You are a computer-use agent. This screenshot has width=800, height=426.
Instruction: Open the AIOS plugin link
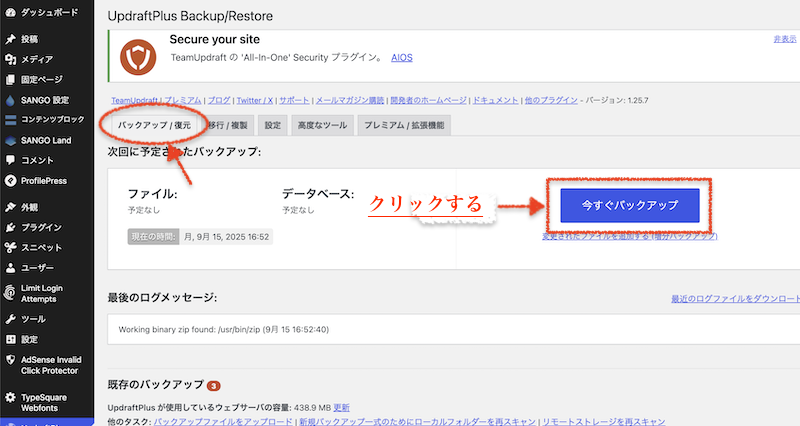[402, 58]
